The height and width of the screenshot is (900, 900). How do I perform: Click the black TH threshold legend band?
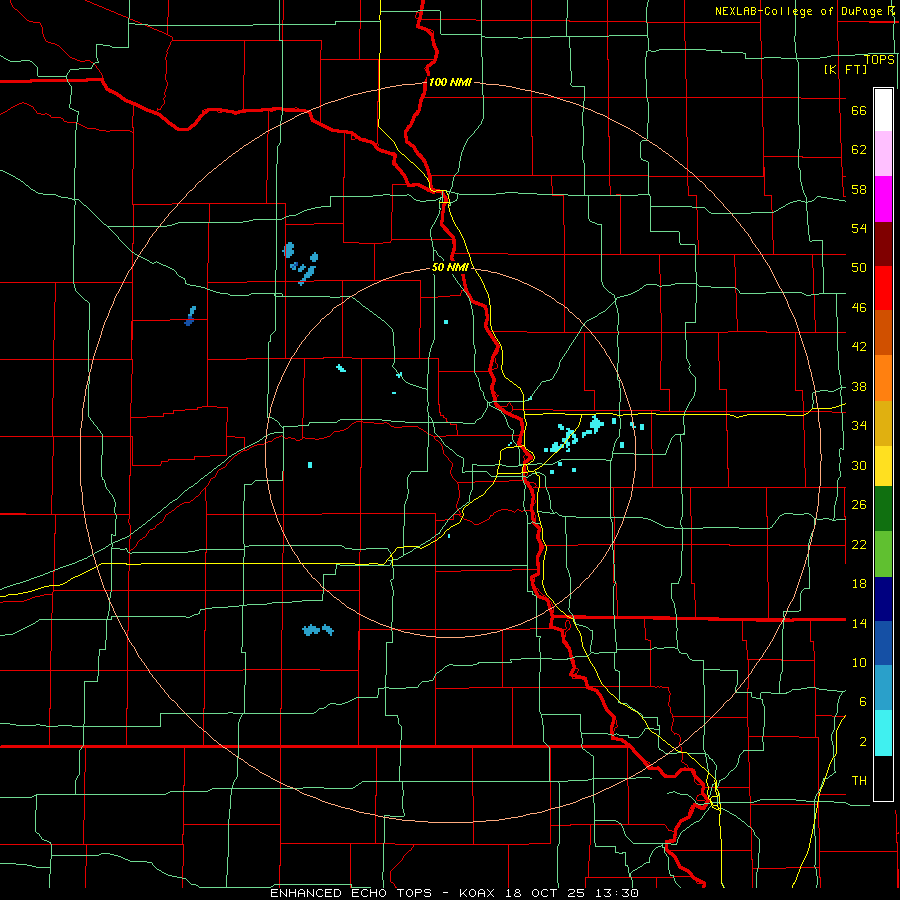(x=883, y=778)
